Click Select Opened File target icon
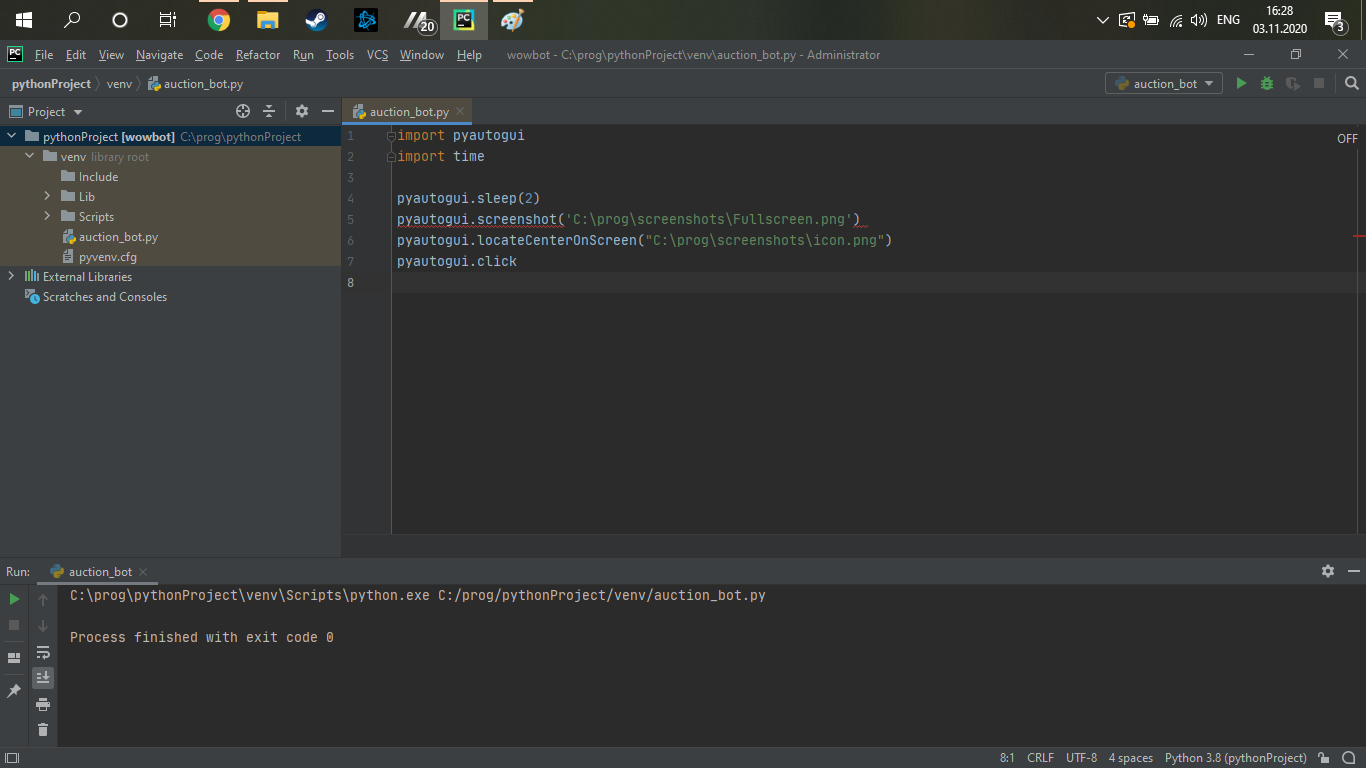Screen dimensions: 1366x768 (x=243, y=112)
